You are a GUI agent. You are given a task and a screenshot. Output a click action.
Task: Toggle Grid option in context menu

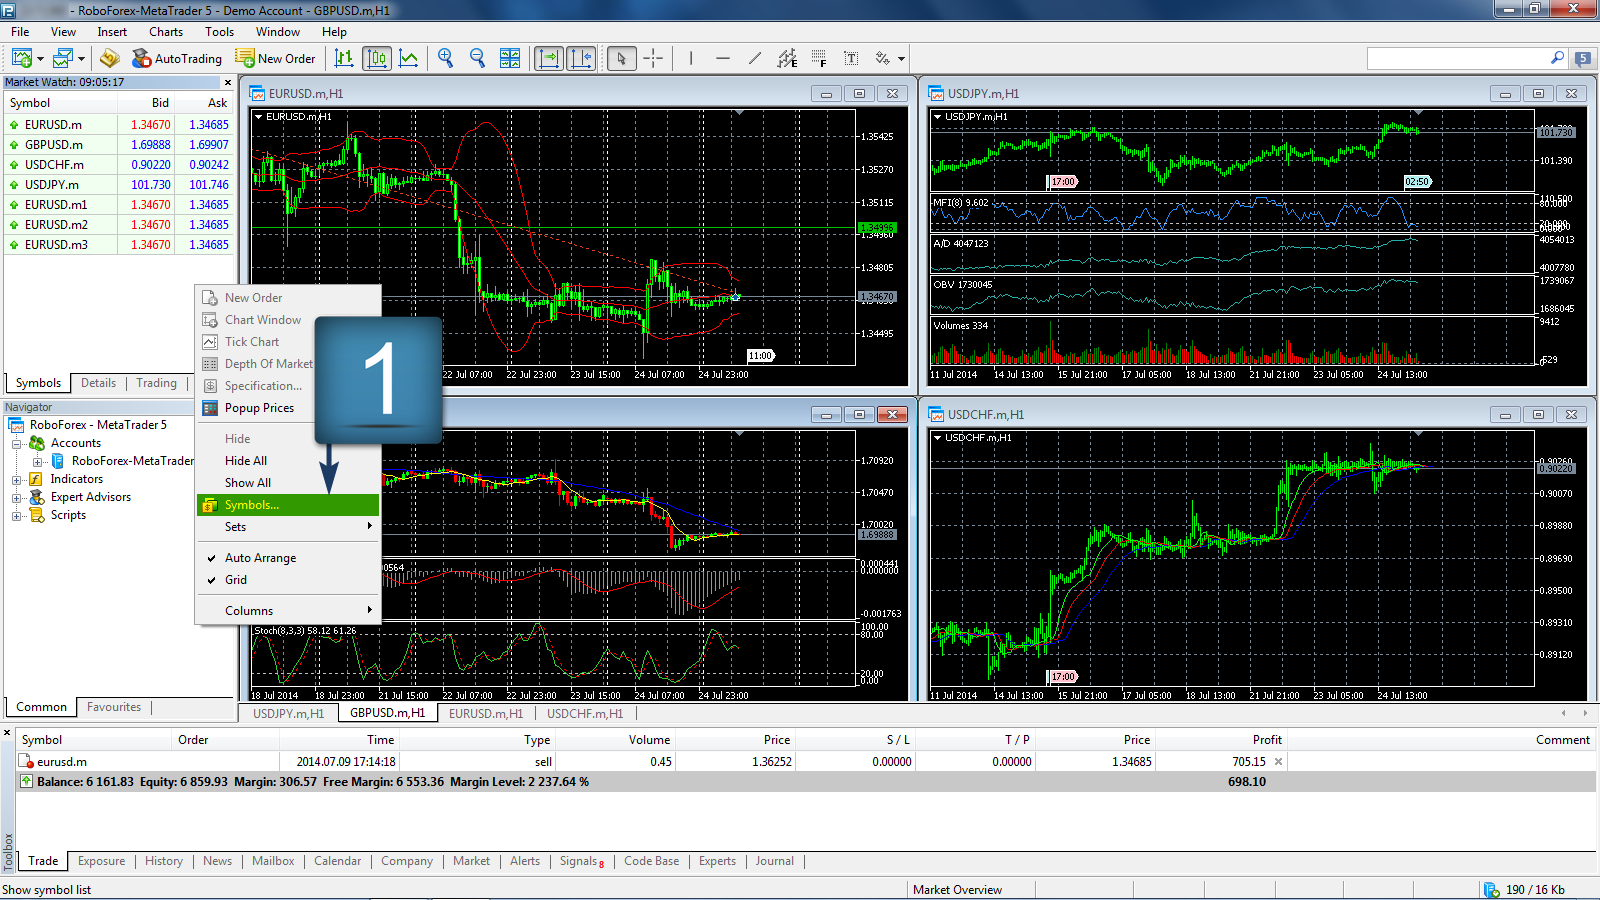click(236, 580)
